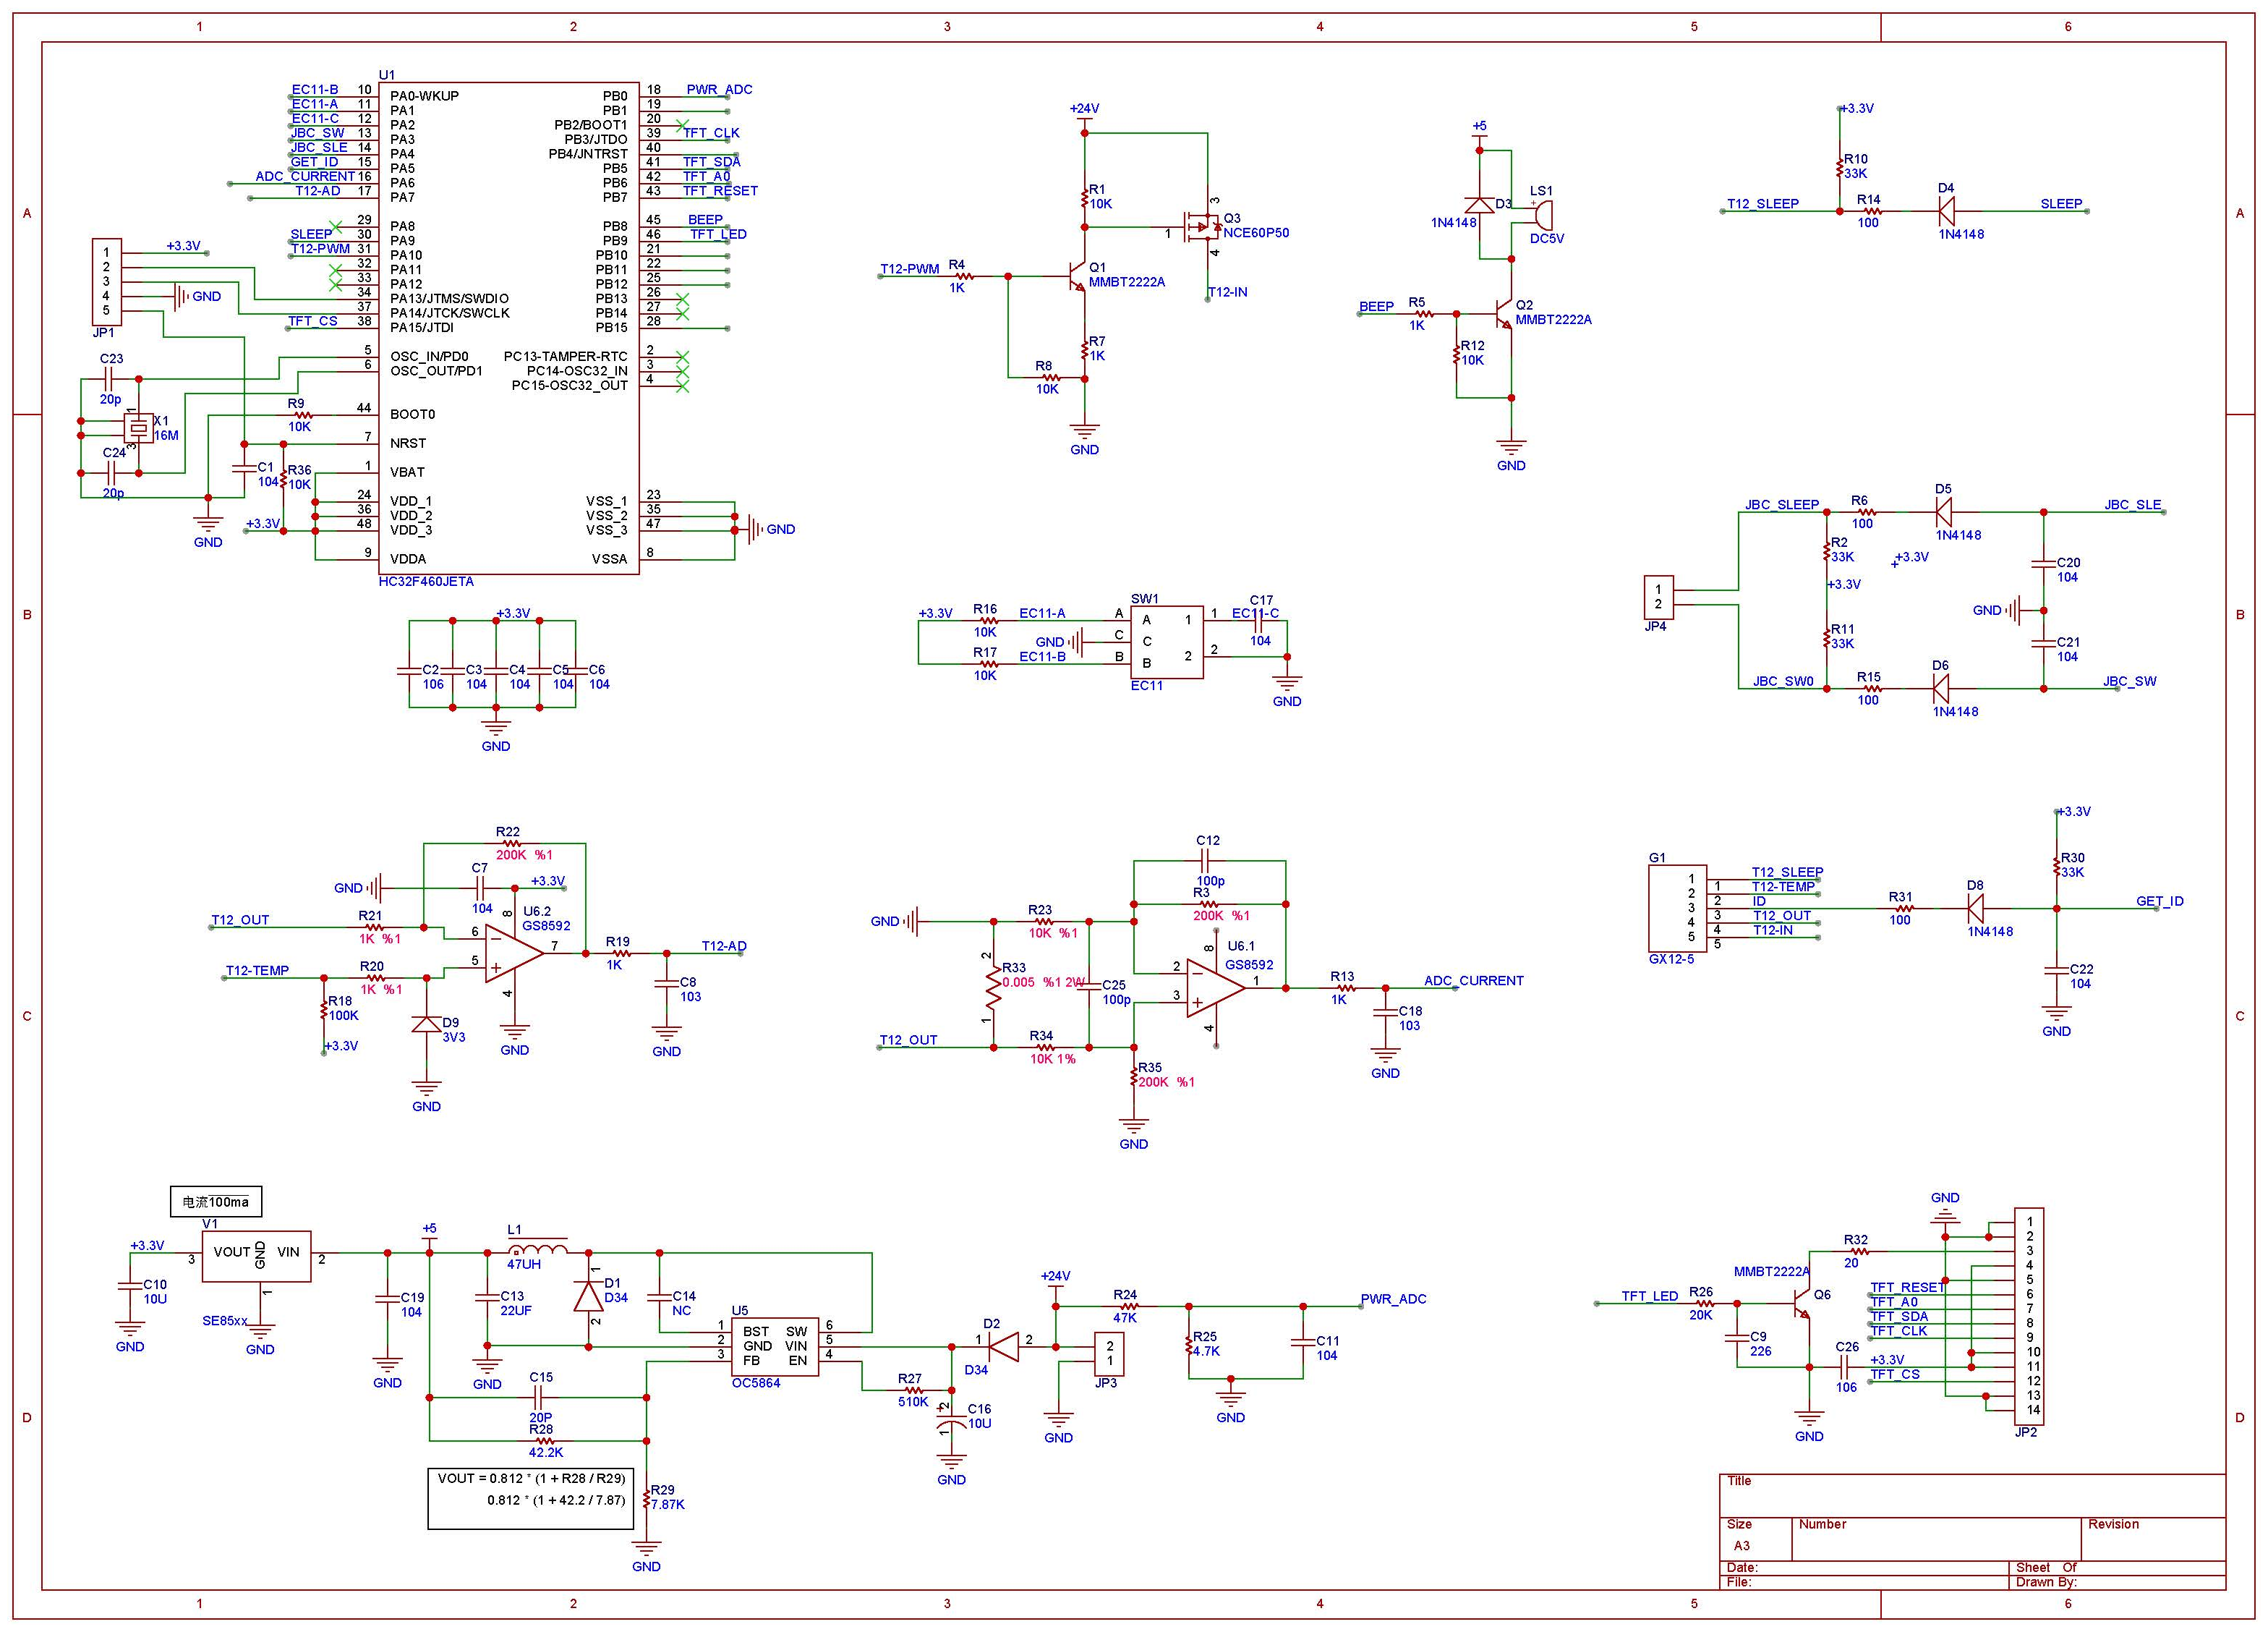Click the Q3 NCE60P50 MOSFET symbol
The width and height of the screenshot is (2268, 1632).
[1203, 228]
